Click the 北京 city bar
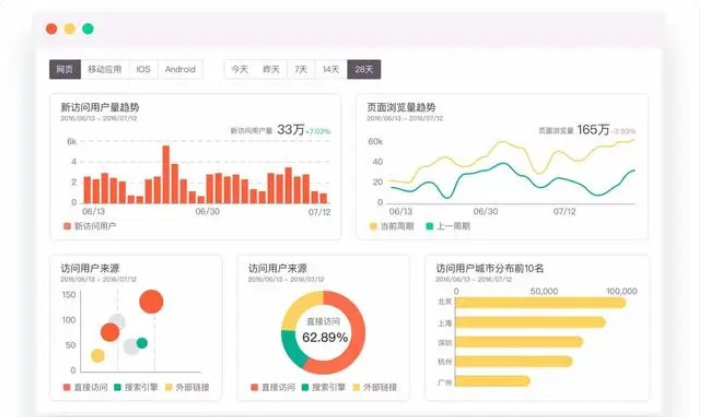 (541, 302)
